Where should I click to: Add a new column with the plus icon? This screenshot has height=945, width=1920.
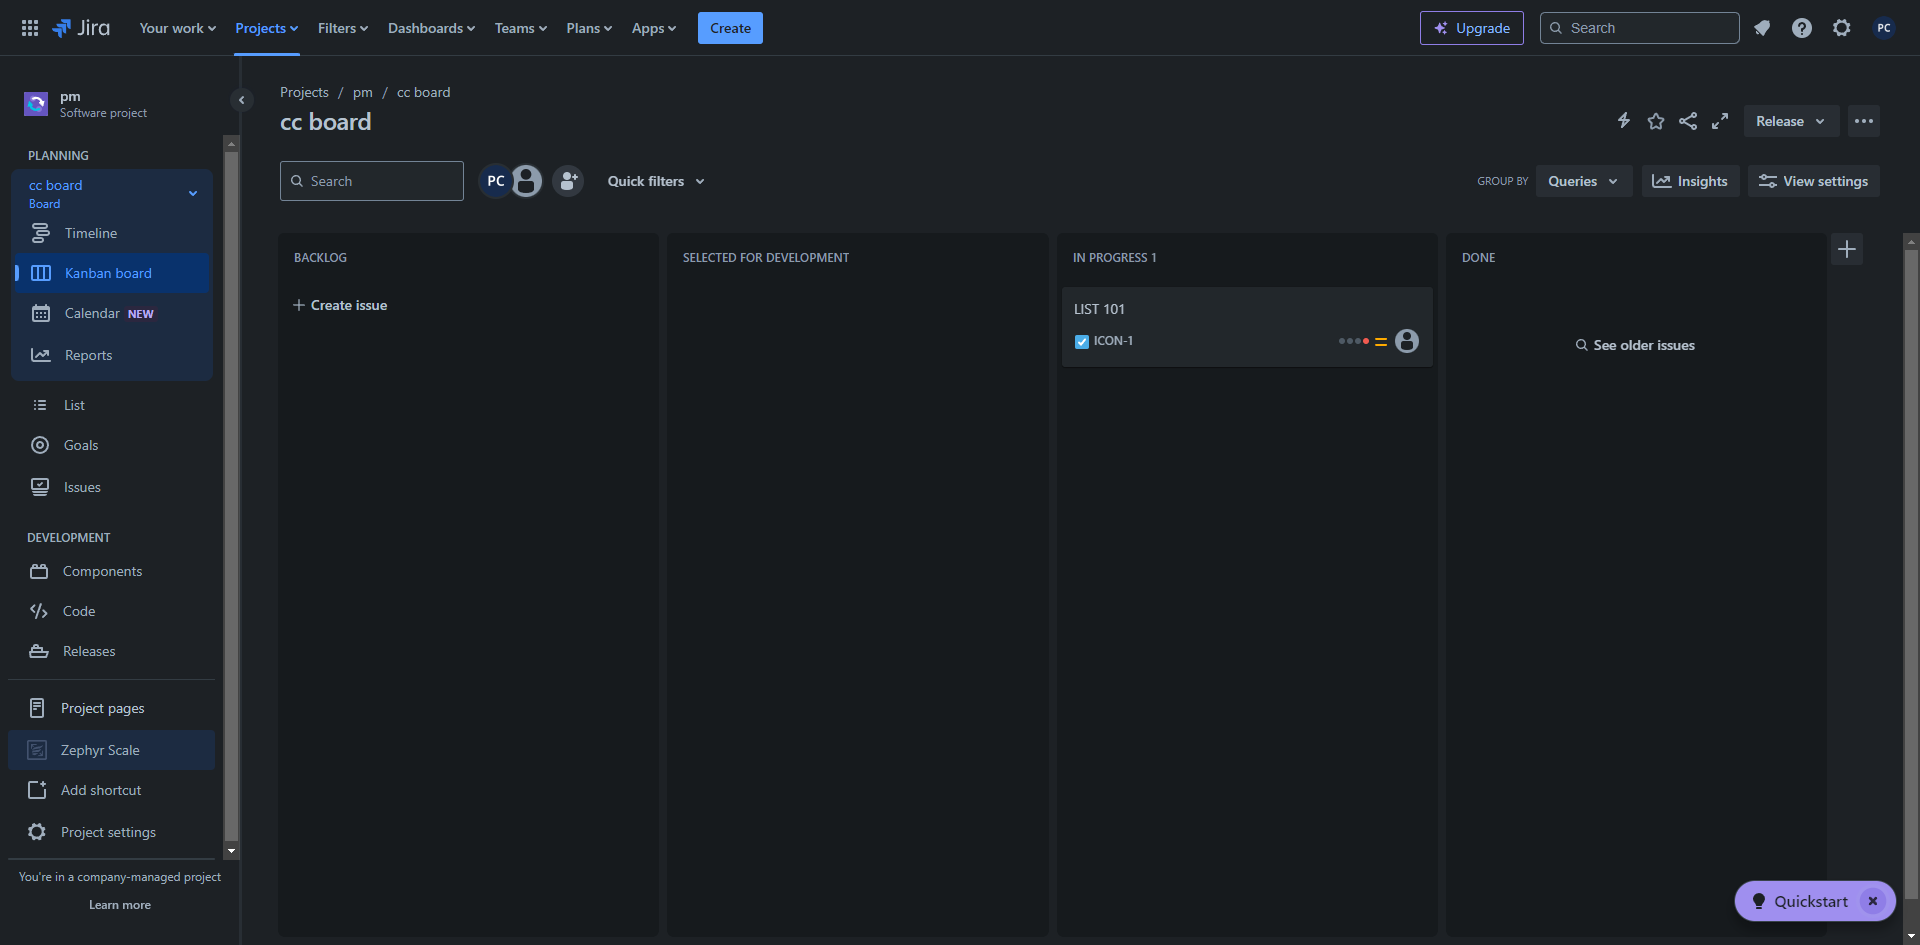click(1847, 249)
